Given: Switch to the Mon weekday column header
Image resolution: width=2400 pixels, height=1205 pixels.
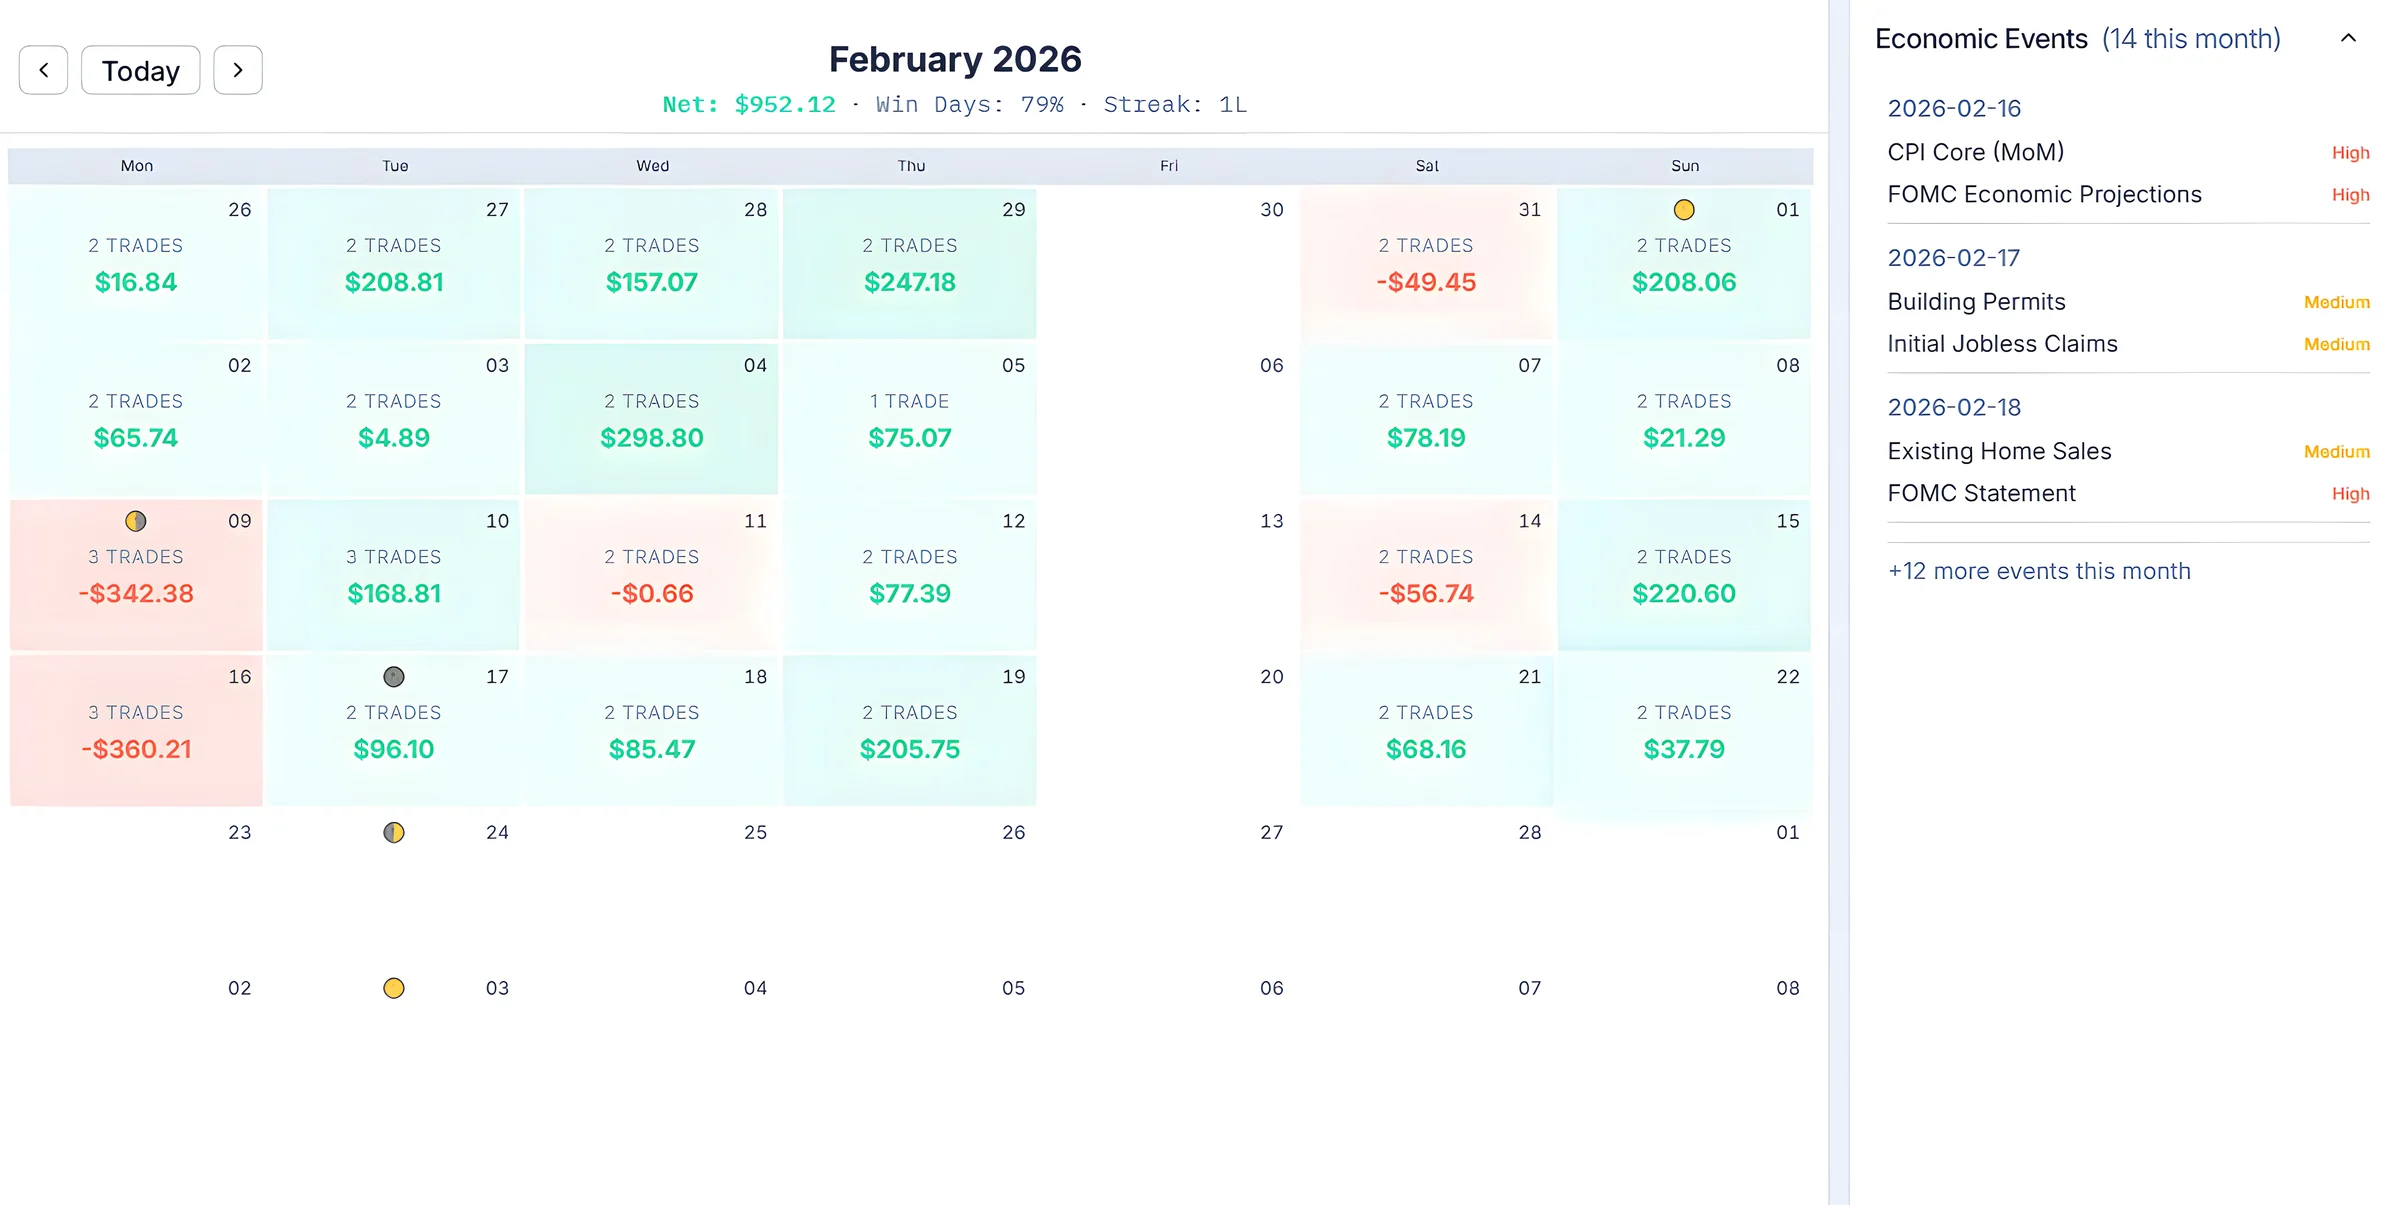Looking at the screenshot, I should 136,166.
